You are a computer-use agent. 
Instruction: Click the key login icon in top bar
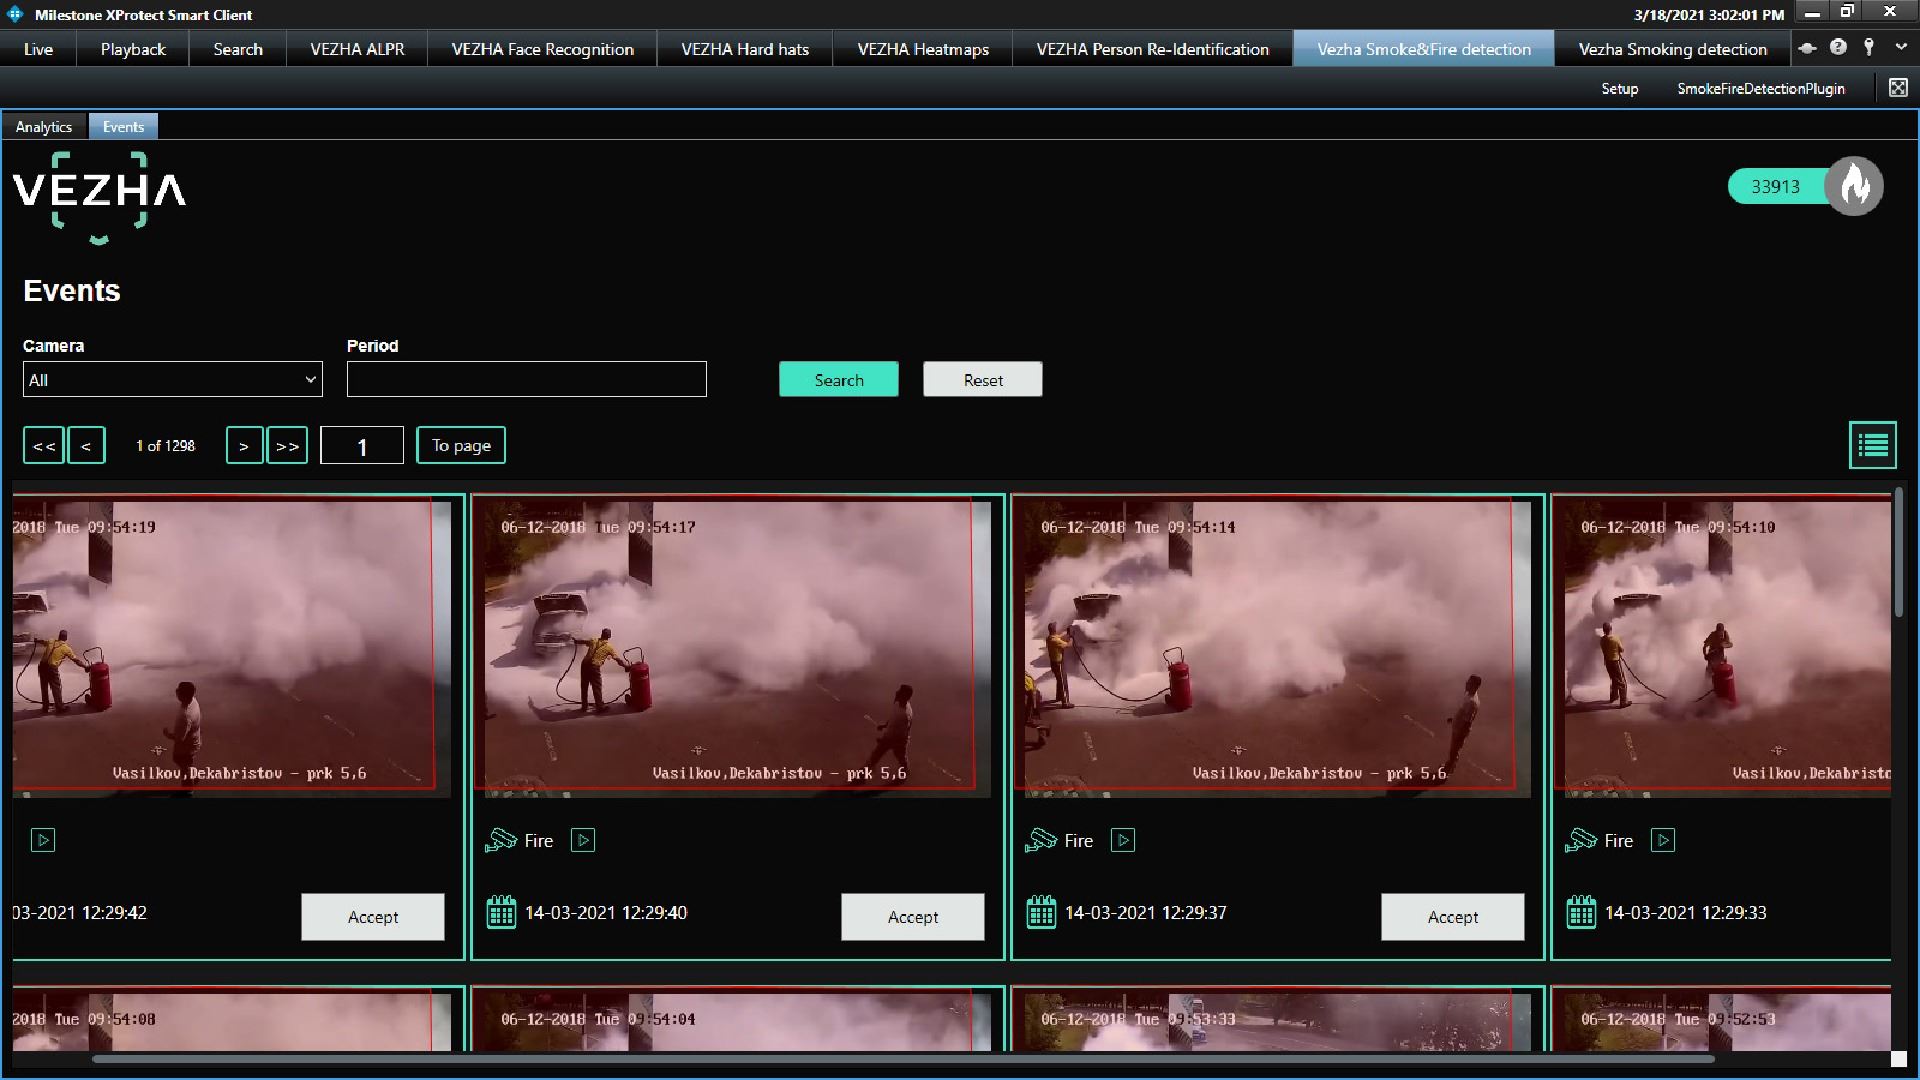pos(1869,47)
